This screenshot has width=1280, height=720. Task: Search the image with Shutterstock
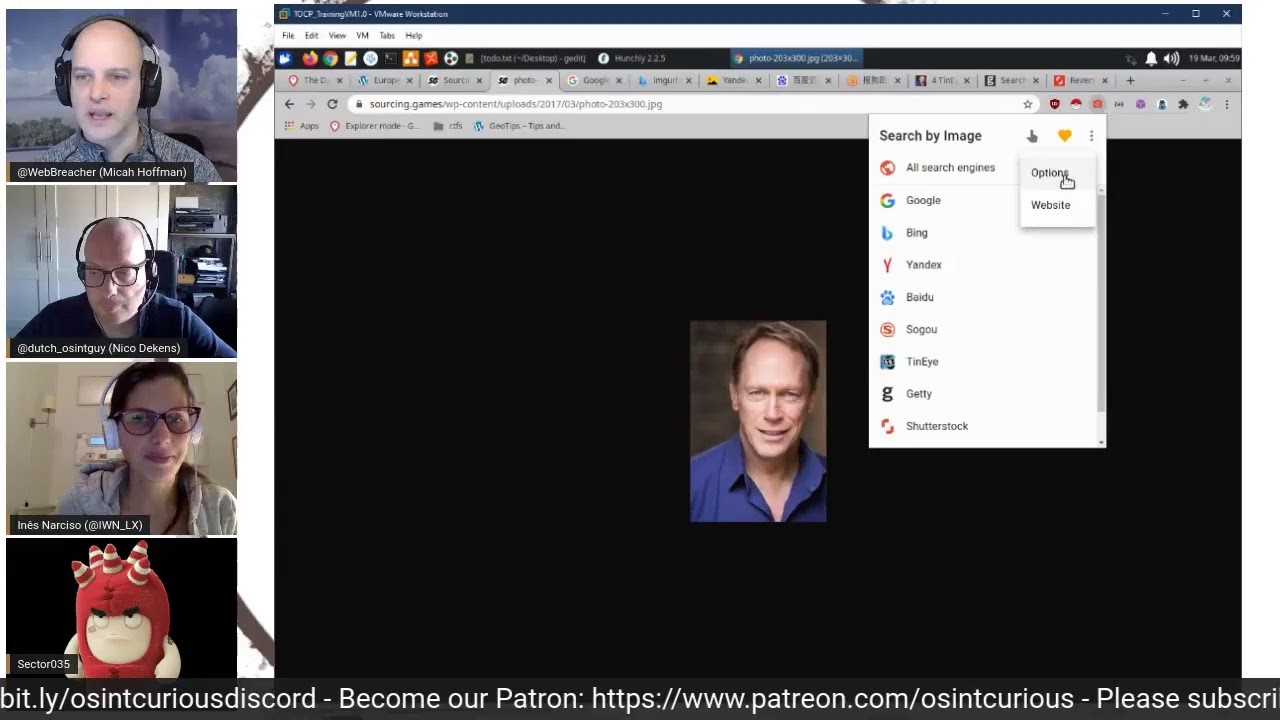984,426
